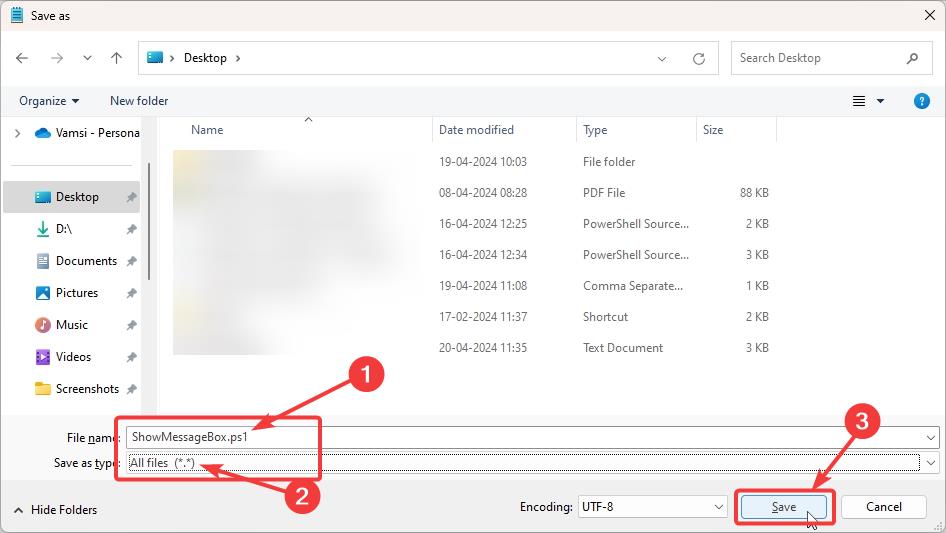
Task: Click the pin icon beside D:\
Action: click(x=132, y=229)
